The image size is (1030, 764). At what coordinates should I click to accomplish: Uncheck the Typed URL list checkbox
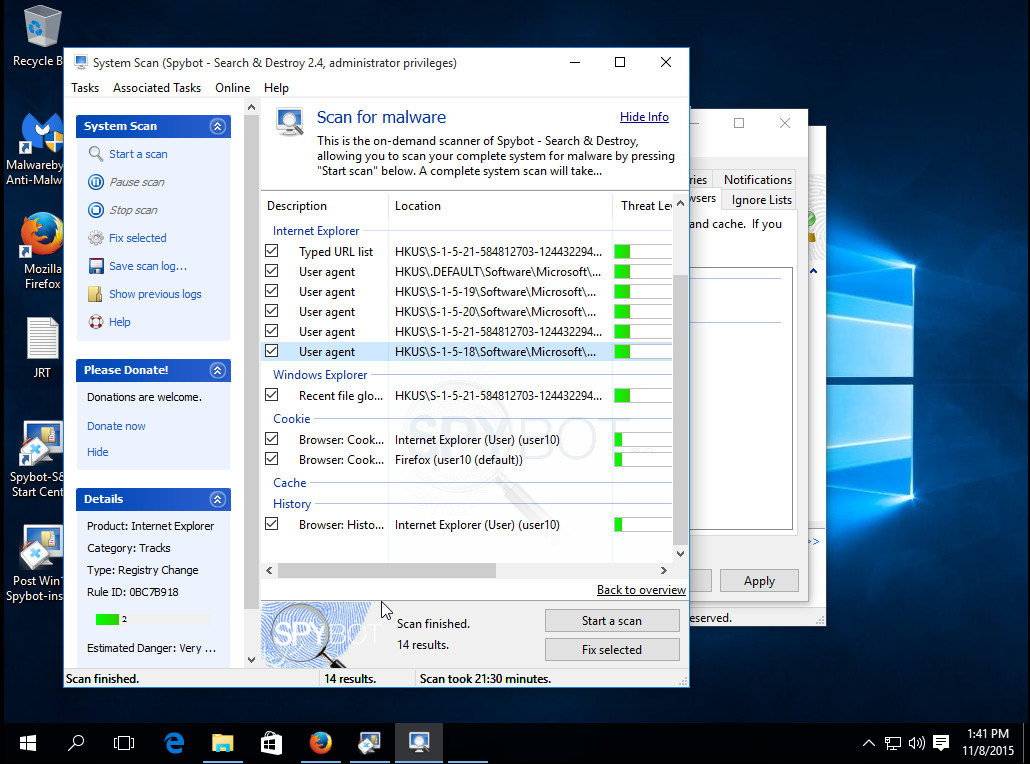click(x=271, y=251)
